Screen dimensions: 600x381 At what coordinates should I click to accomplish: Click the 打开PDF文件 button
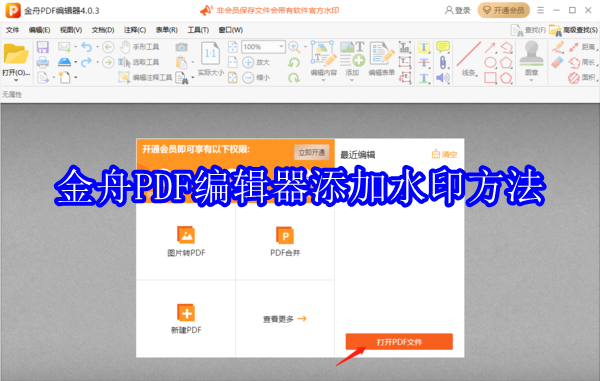tap(399, 342)
